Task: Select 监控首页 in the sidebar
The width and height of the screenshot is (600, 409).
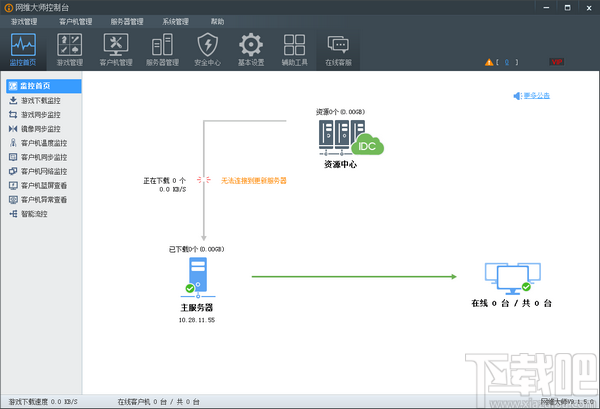Action: tap(44, 86)
